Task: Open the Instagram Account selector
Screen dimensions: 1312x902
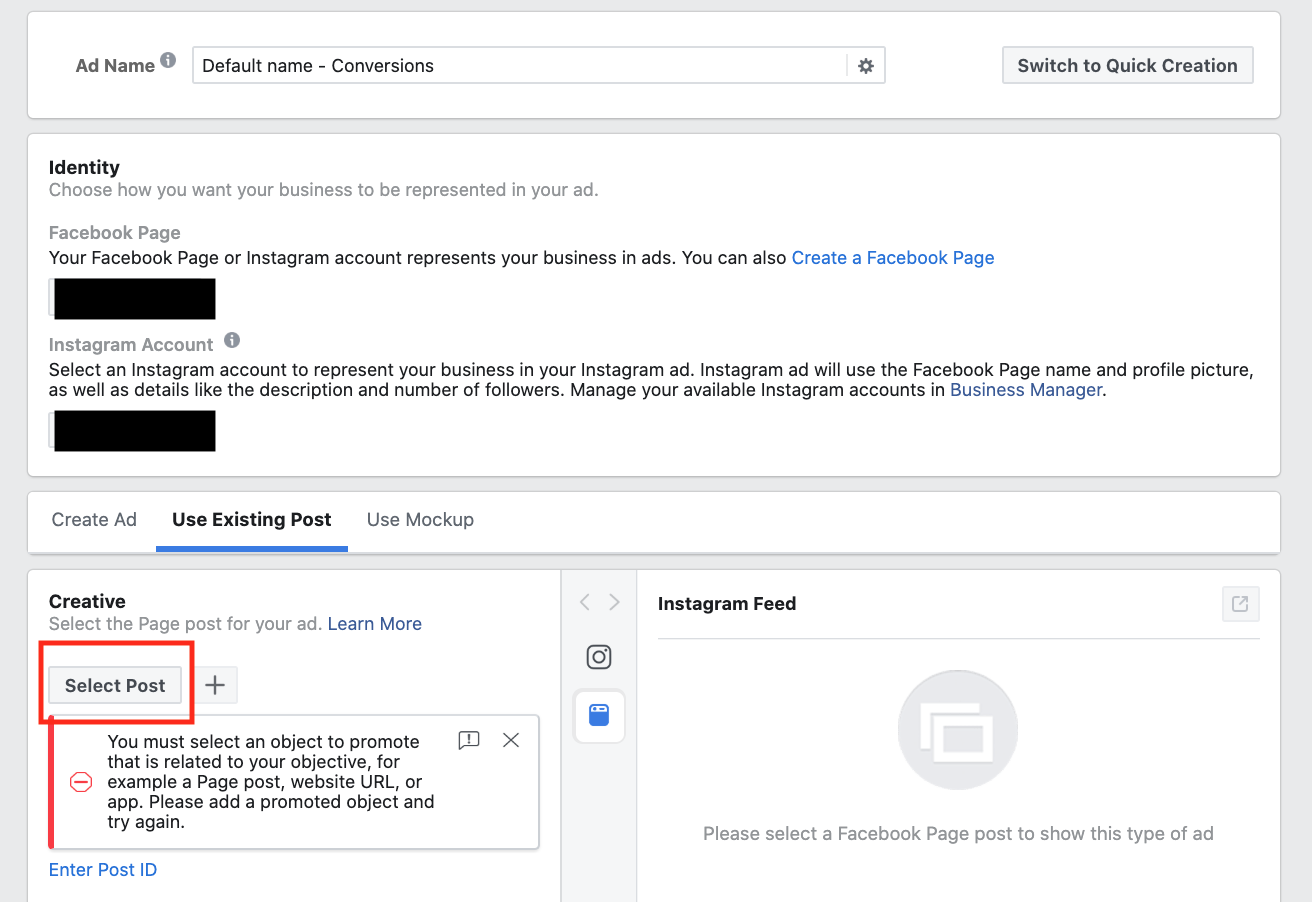Action: pyautogui.click(x=132, y=431)
